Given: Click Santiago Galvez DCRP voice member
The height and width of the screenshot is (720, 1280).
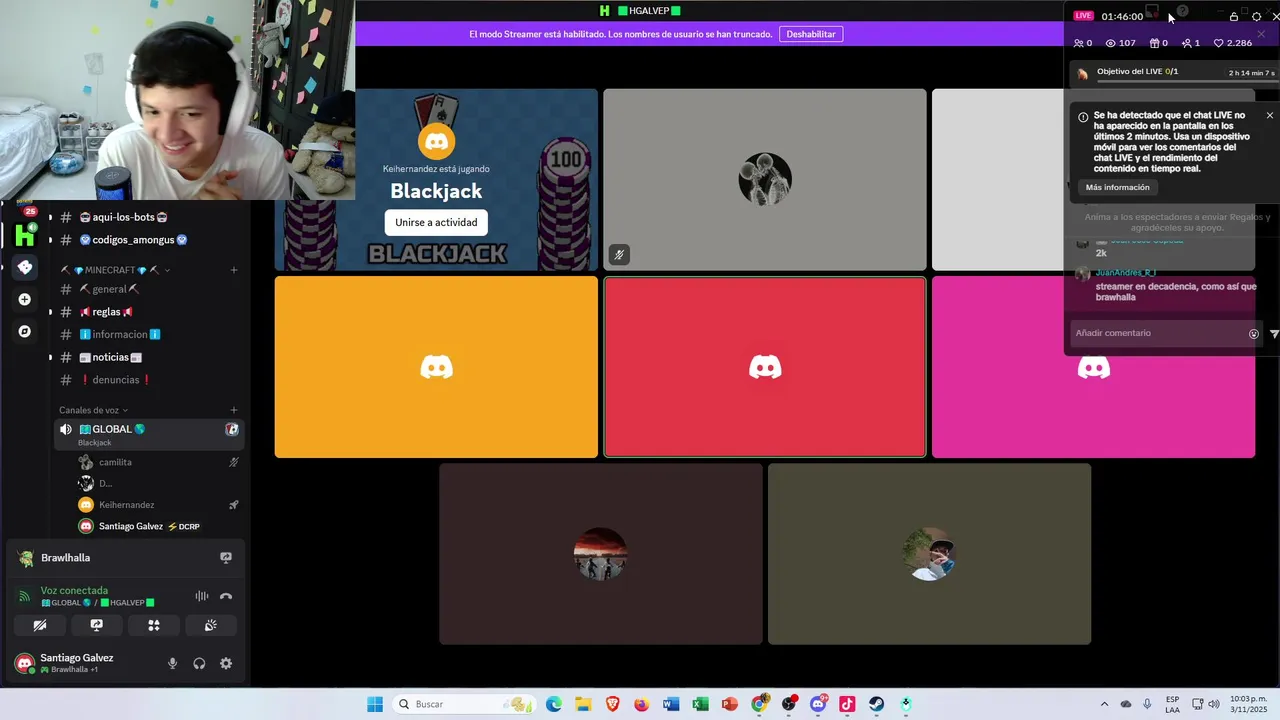Looking at the screenshot, I should (160, 526).
